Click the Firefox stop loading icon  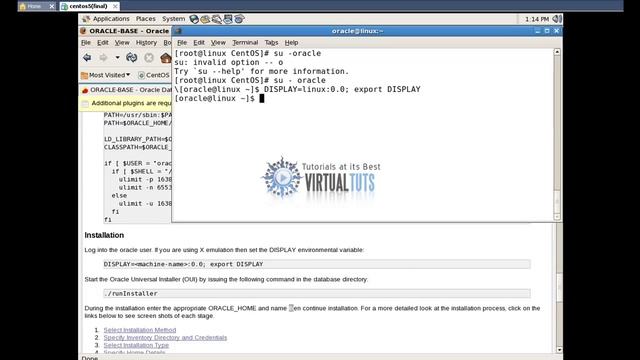[149, 58]
